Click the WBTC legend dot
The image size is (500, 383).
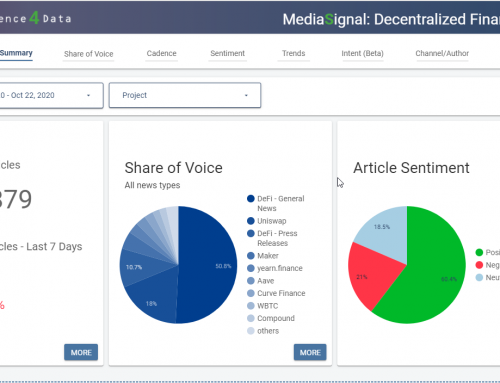pyautogui.click(x=251, y=306)
